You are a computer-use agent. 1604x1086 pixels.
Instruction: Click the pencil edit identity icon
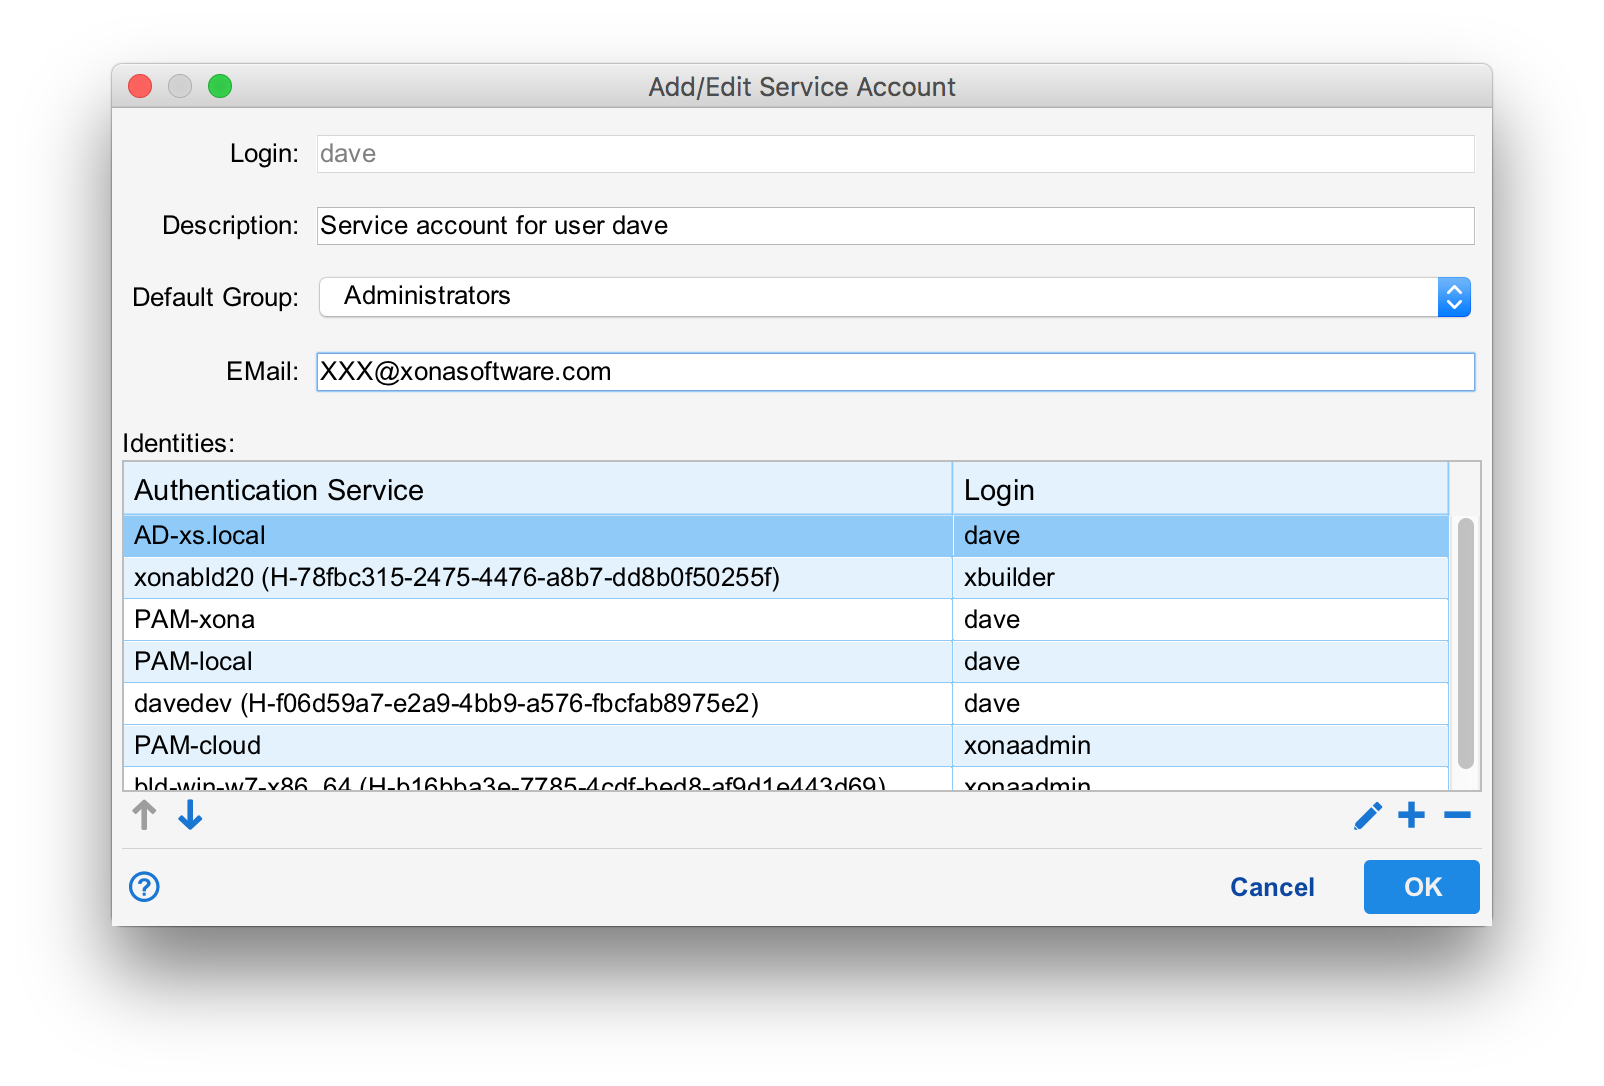[1367, 816]
